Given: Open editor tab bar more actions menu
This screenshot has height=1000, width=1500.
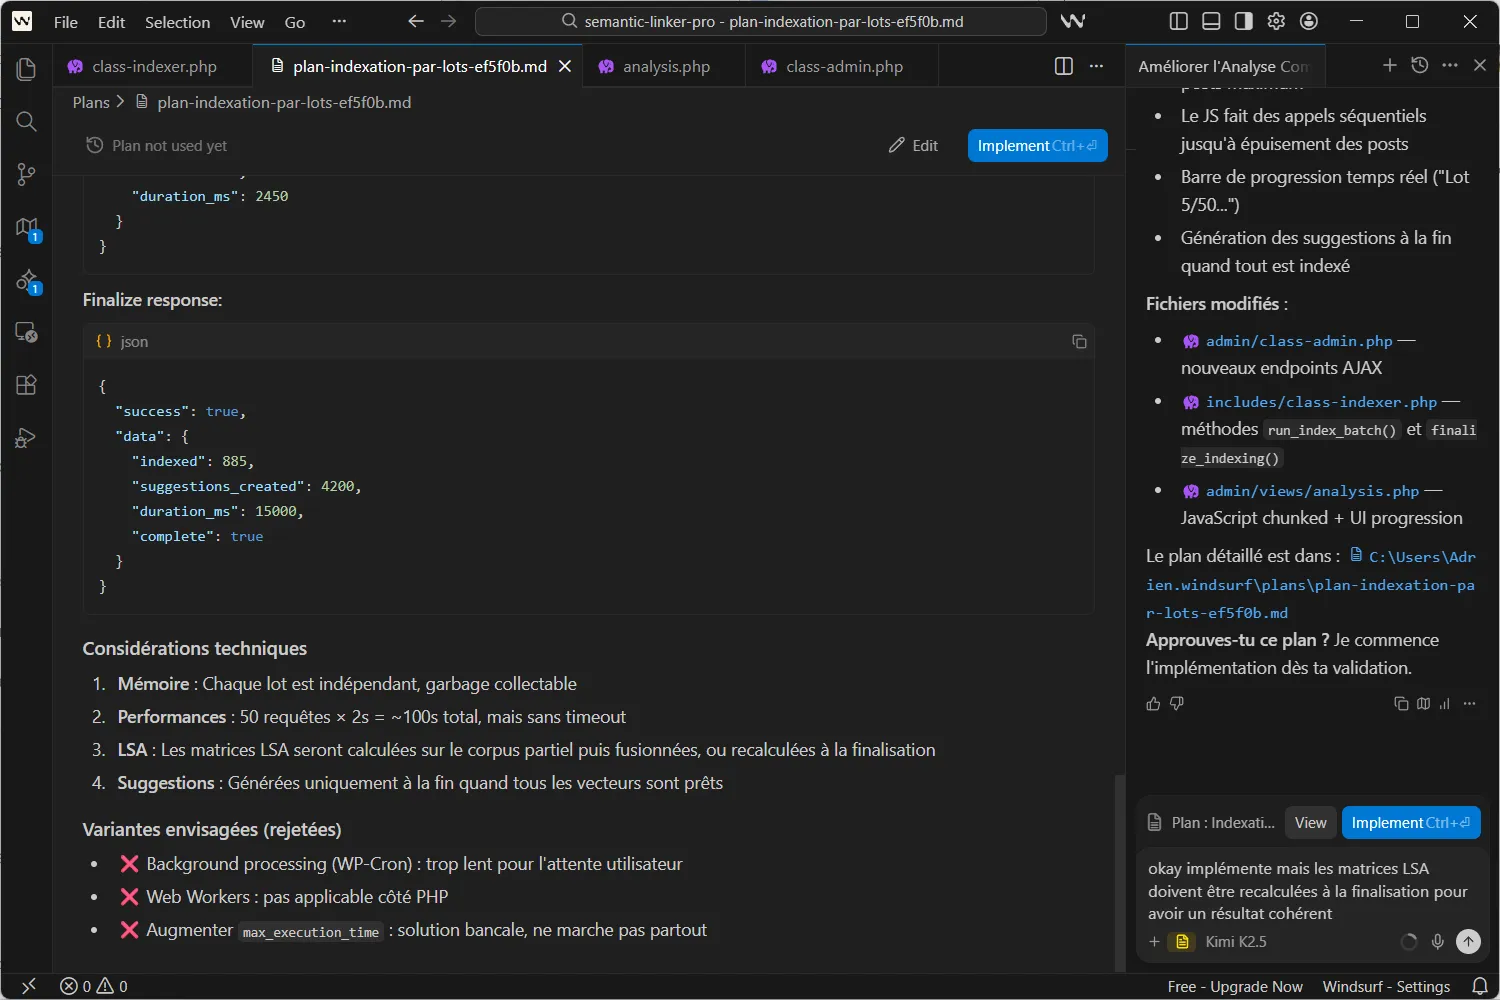Looking at the screenshot, I should 1096,66.
